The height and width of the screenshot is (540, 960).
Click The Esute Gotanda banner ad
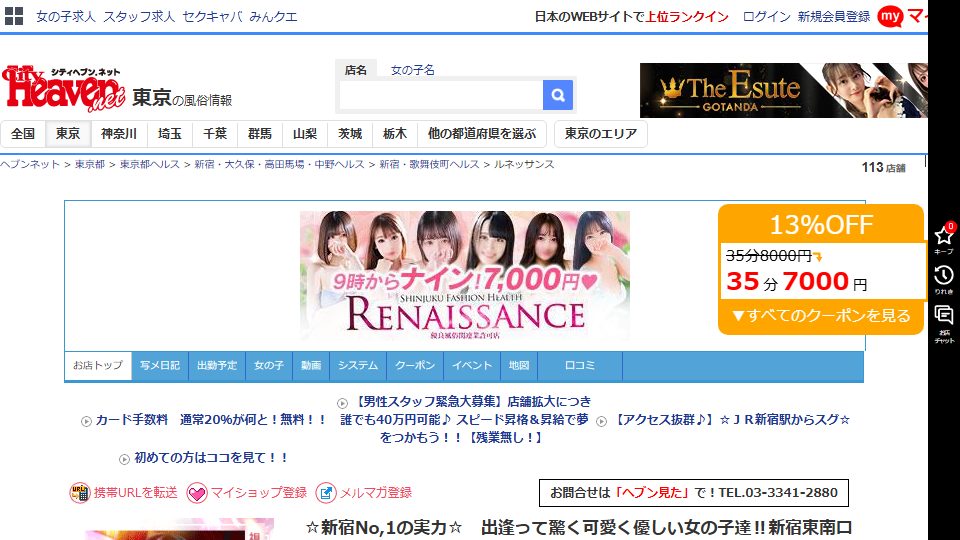784,91
